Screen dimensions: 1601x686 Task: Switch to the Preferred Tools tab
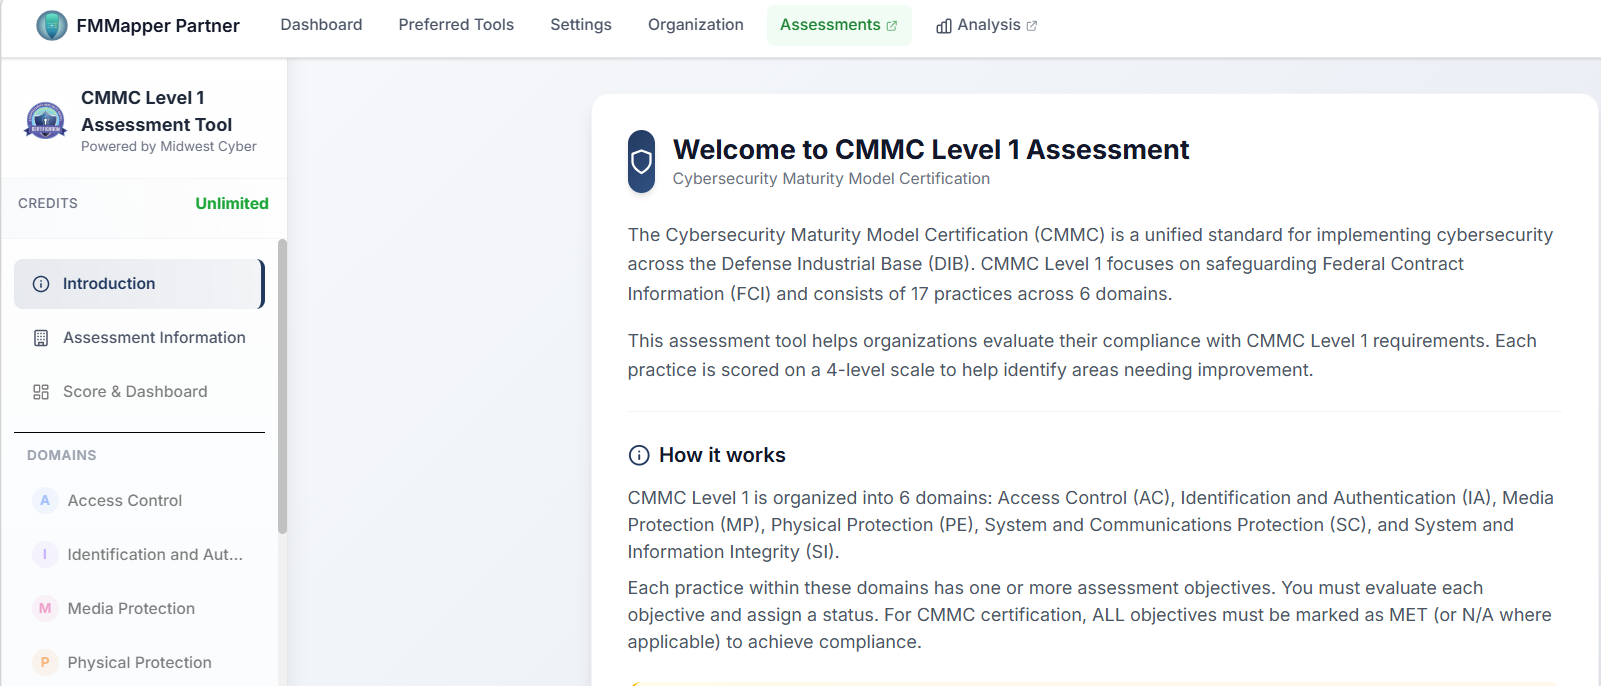(456, 24)
